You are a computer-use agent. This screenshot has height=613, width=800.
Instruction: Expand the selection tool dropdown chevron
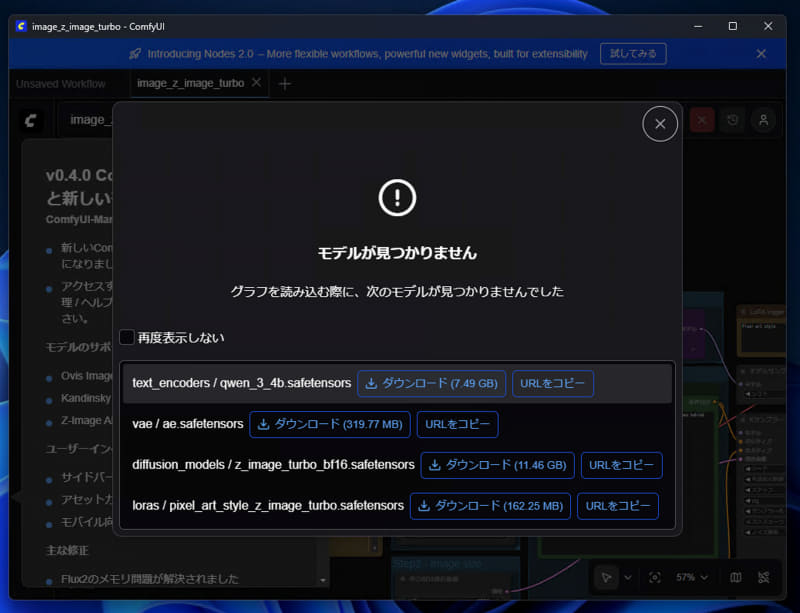pyautogui.click(x=627, y=577)
